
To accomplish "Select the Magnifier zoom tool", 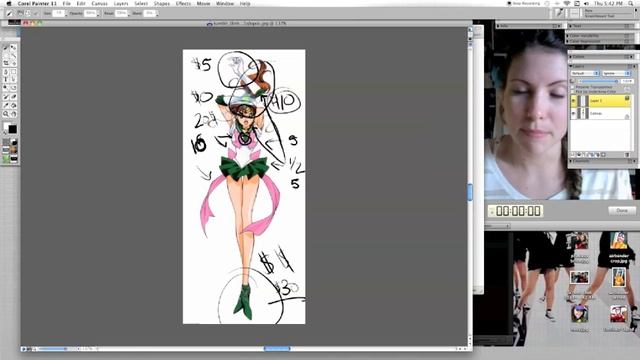I will coord(6,114).
